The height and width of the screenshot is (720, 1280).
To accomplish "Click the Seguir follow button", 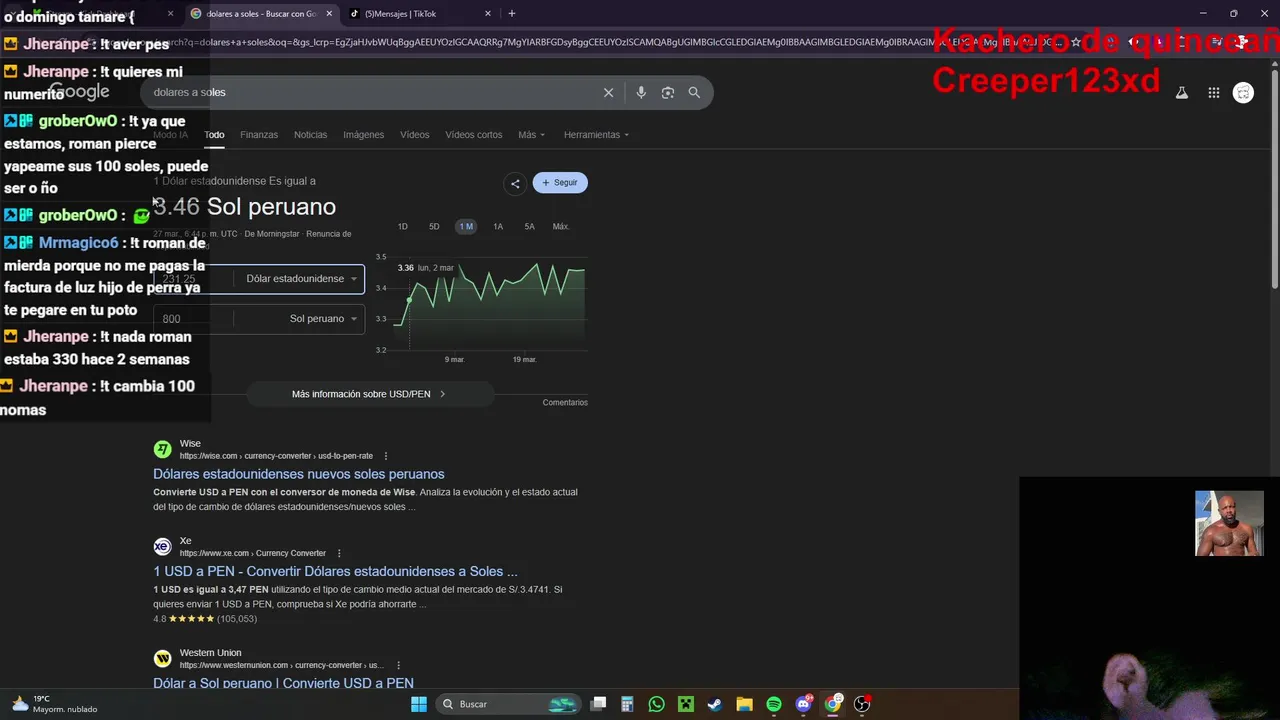I will coord(560,183).
